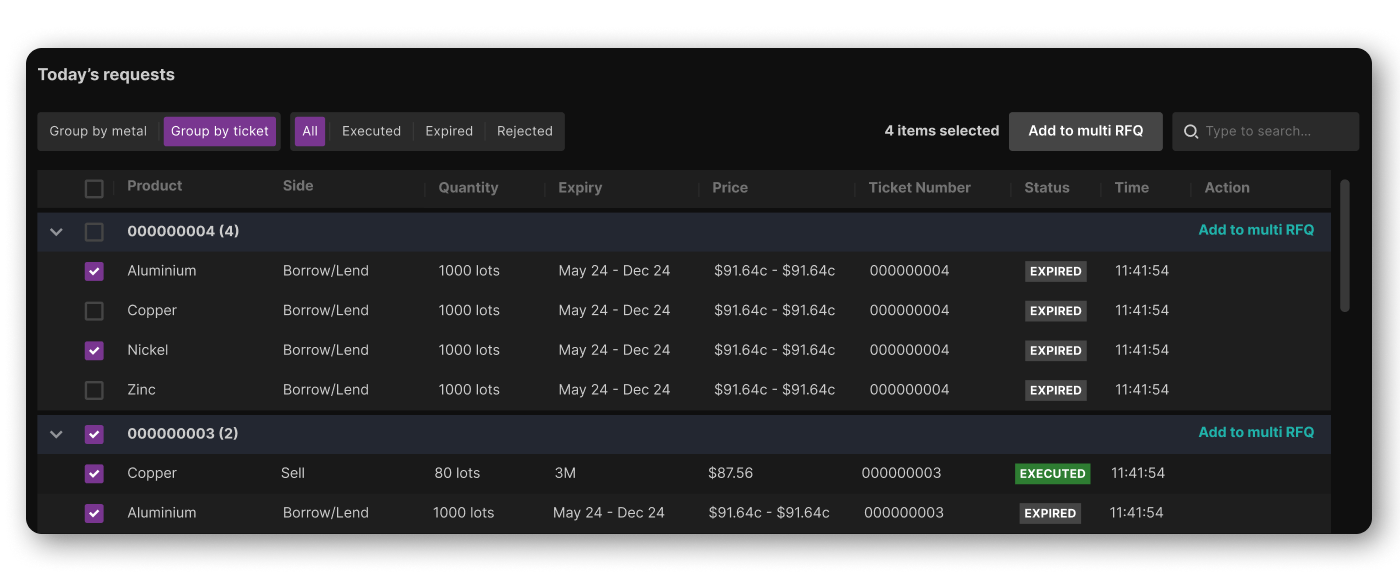The height and width of the screenshot is (580, 1400).
Task: Check the 000000004 group checkbox
Action: tap(94, 232)
